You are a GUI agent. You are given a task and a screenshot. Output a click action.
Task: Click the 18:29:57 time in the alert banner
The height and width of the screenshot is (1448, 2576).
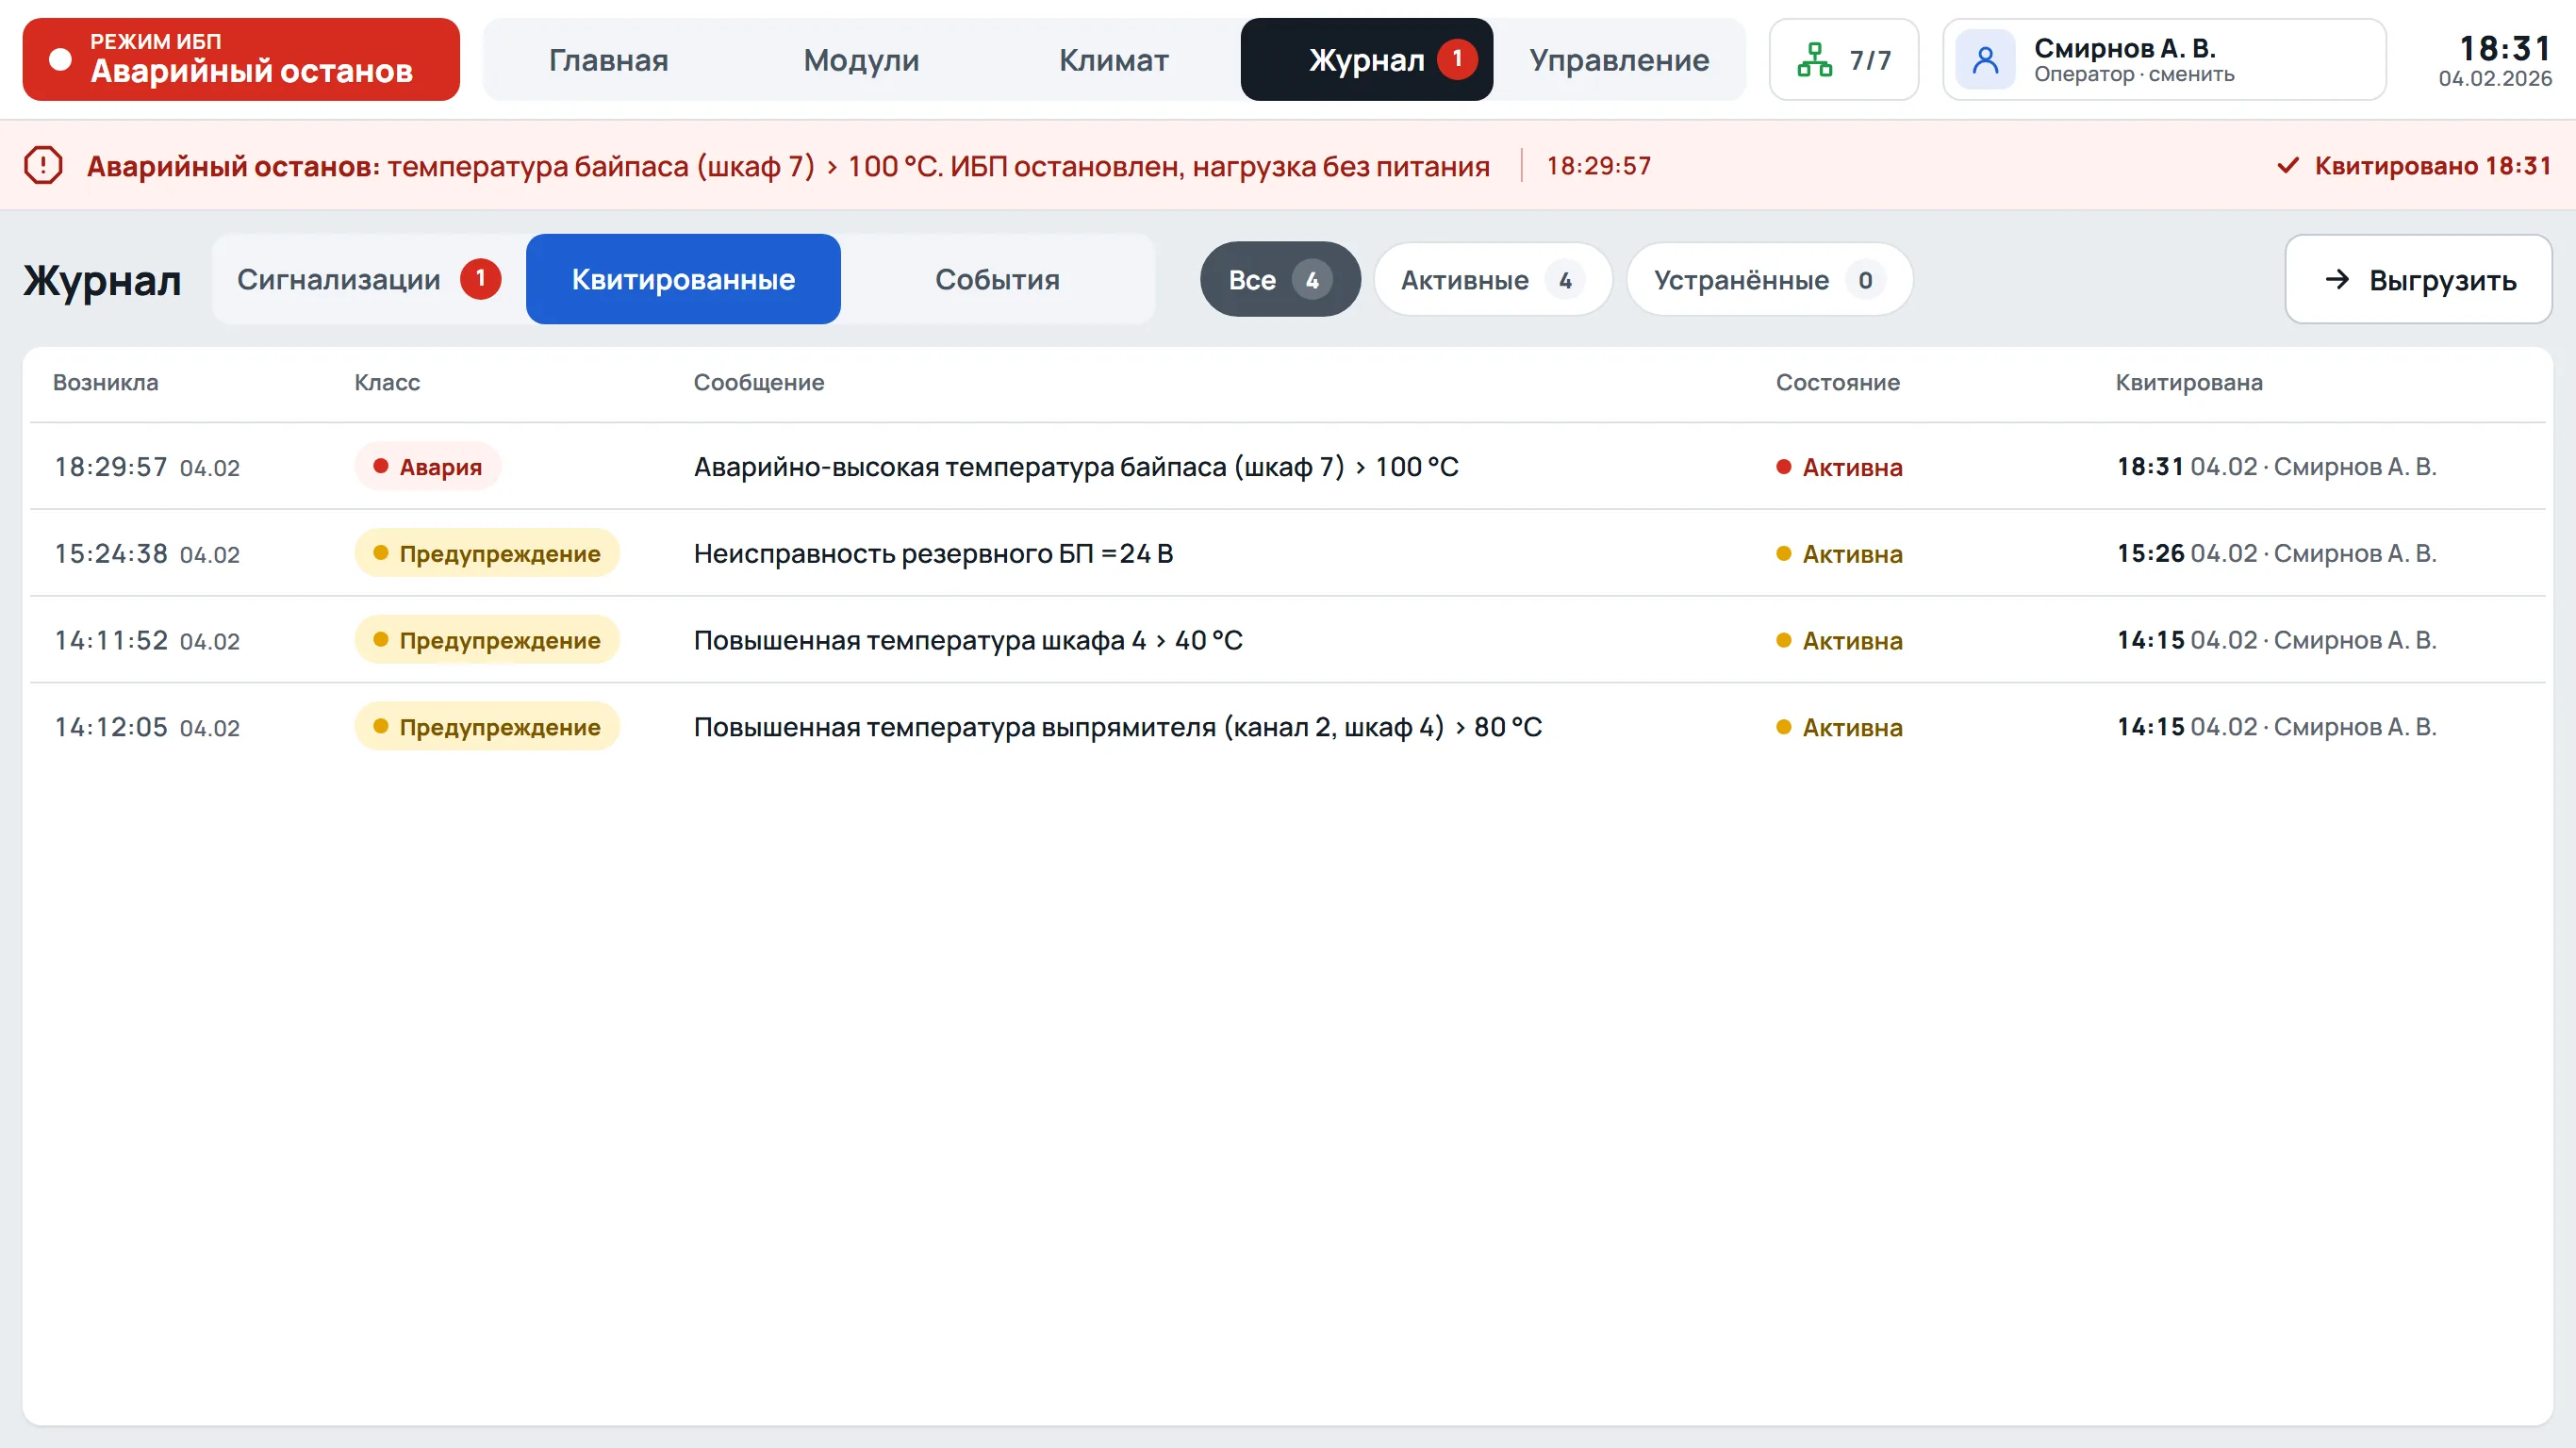tap(1598, 165)
